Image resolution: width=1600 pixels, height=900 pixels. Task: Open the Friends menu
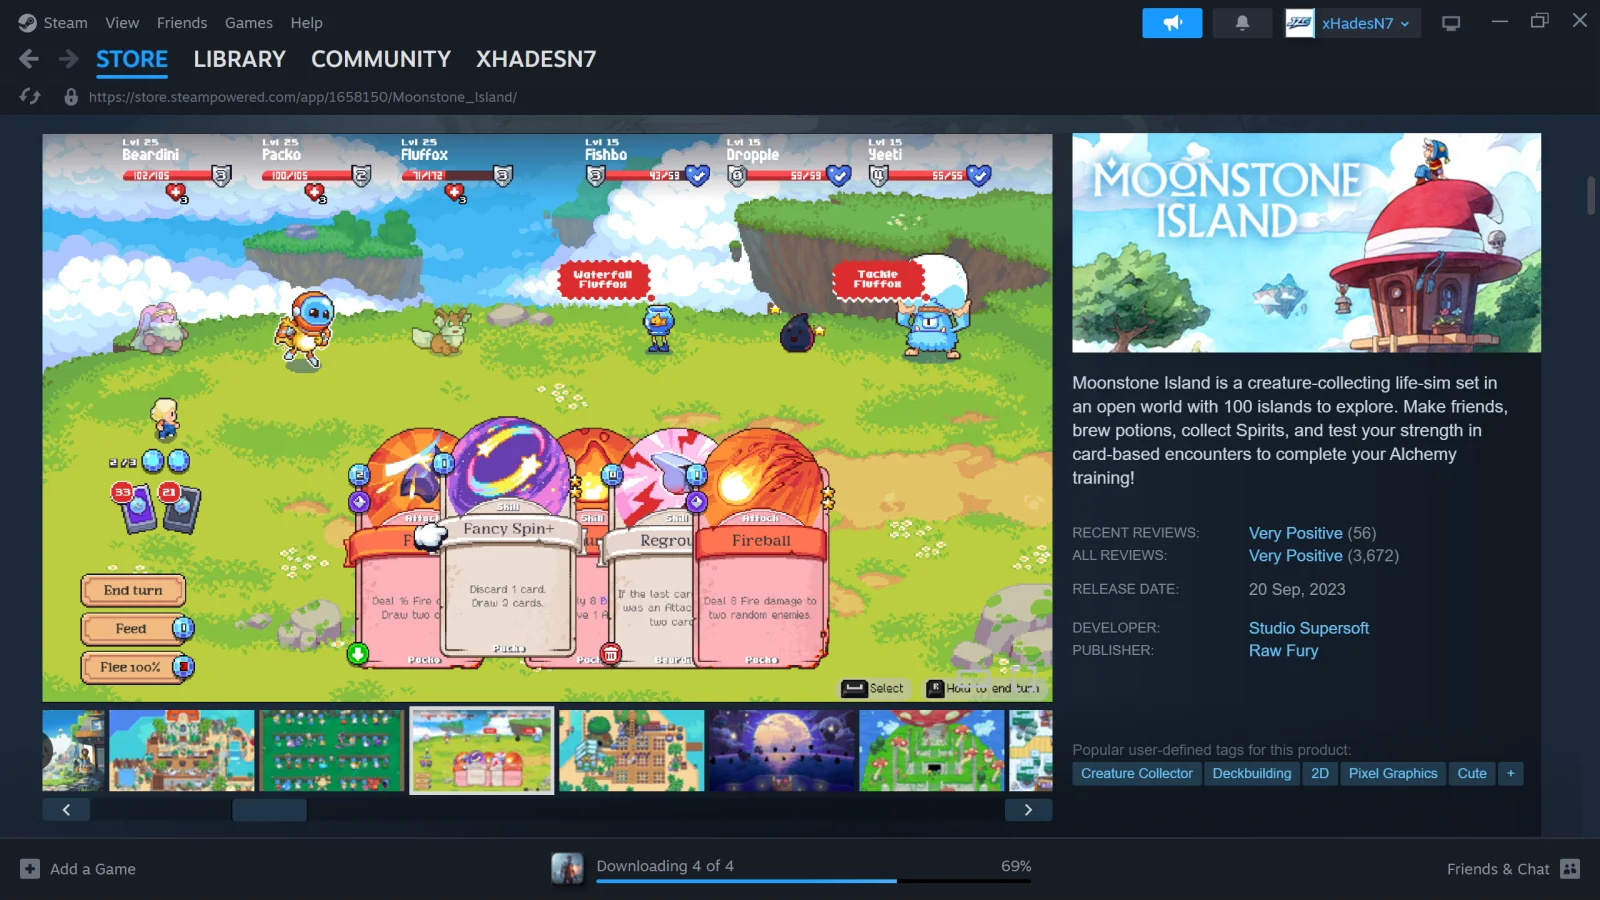click(x=182, y=23)
